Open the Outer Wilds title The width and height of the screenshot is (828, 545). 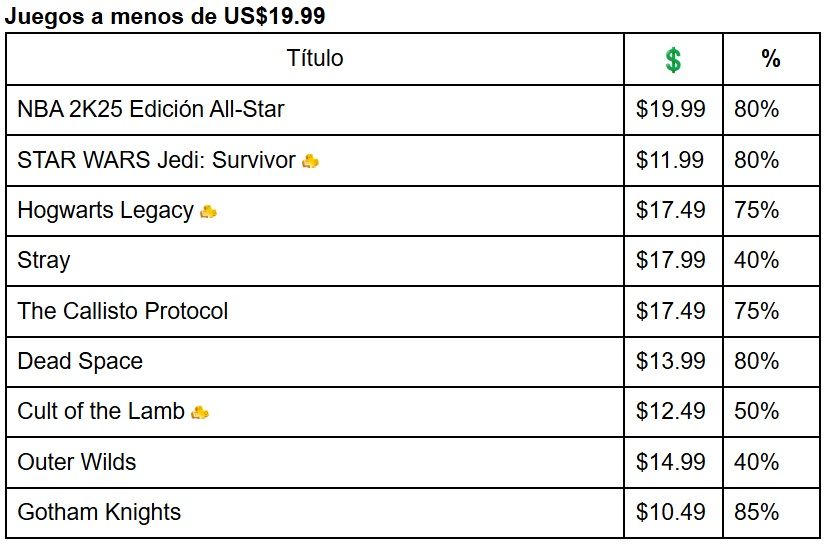77,462
